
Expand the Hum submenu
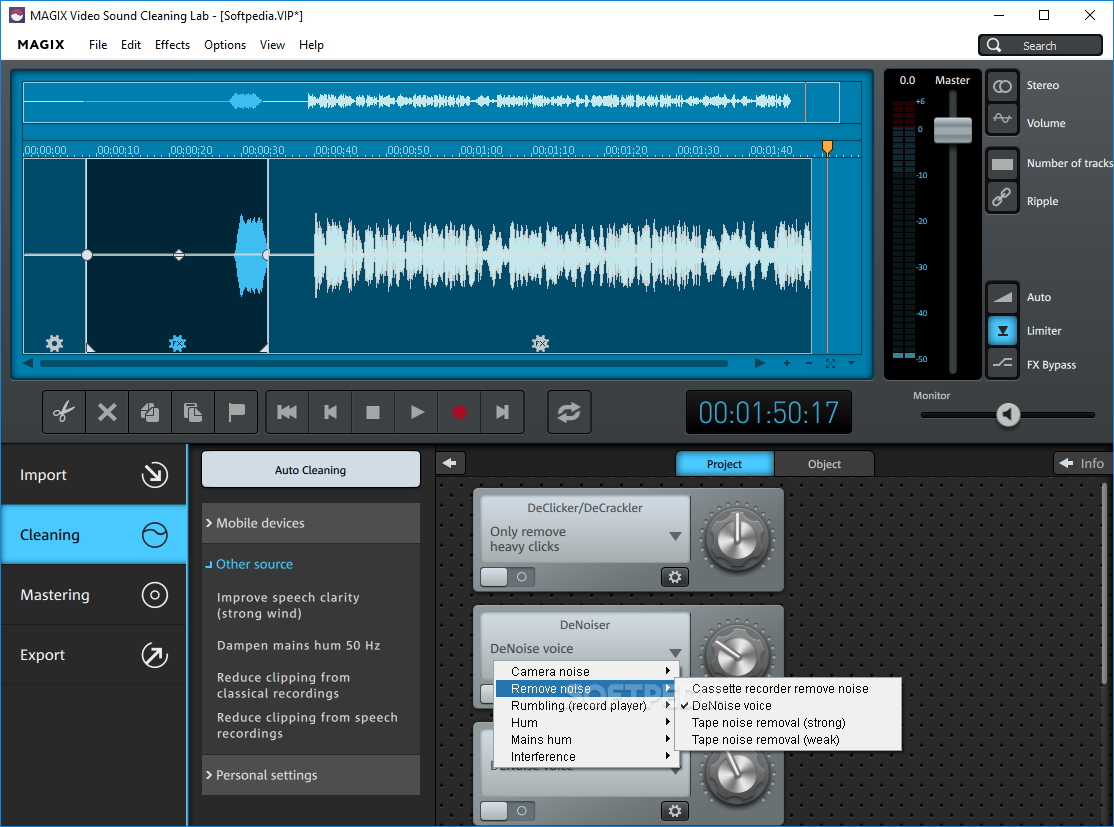tap(587, 723)
